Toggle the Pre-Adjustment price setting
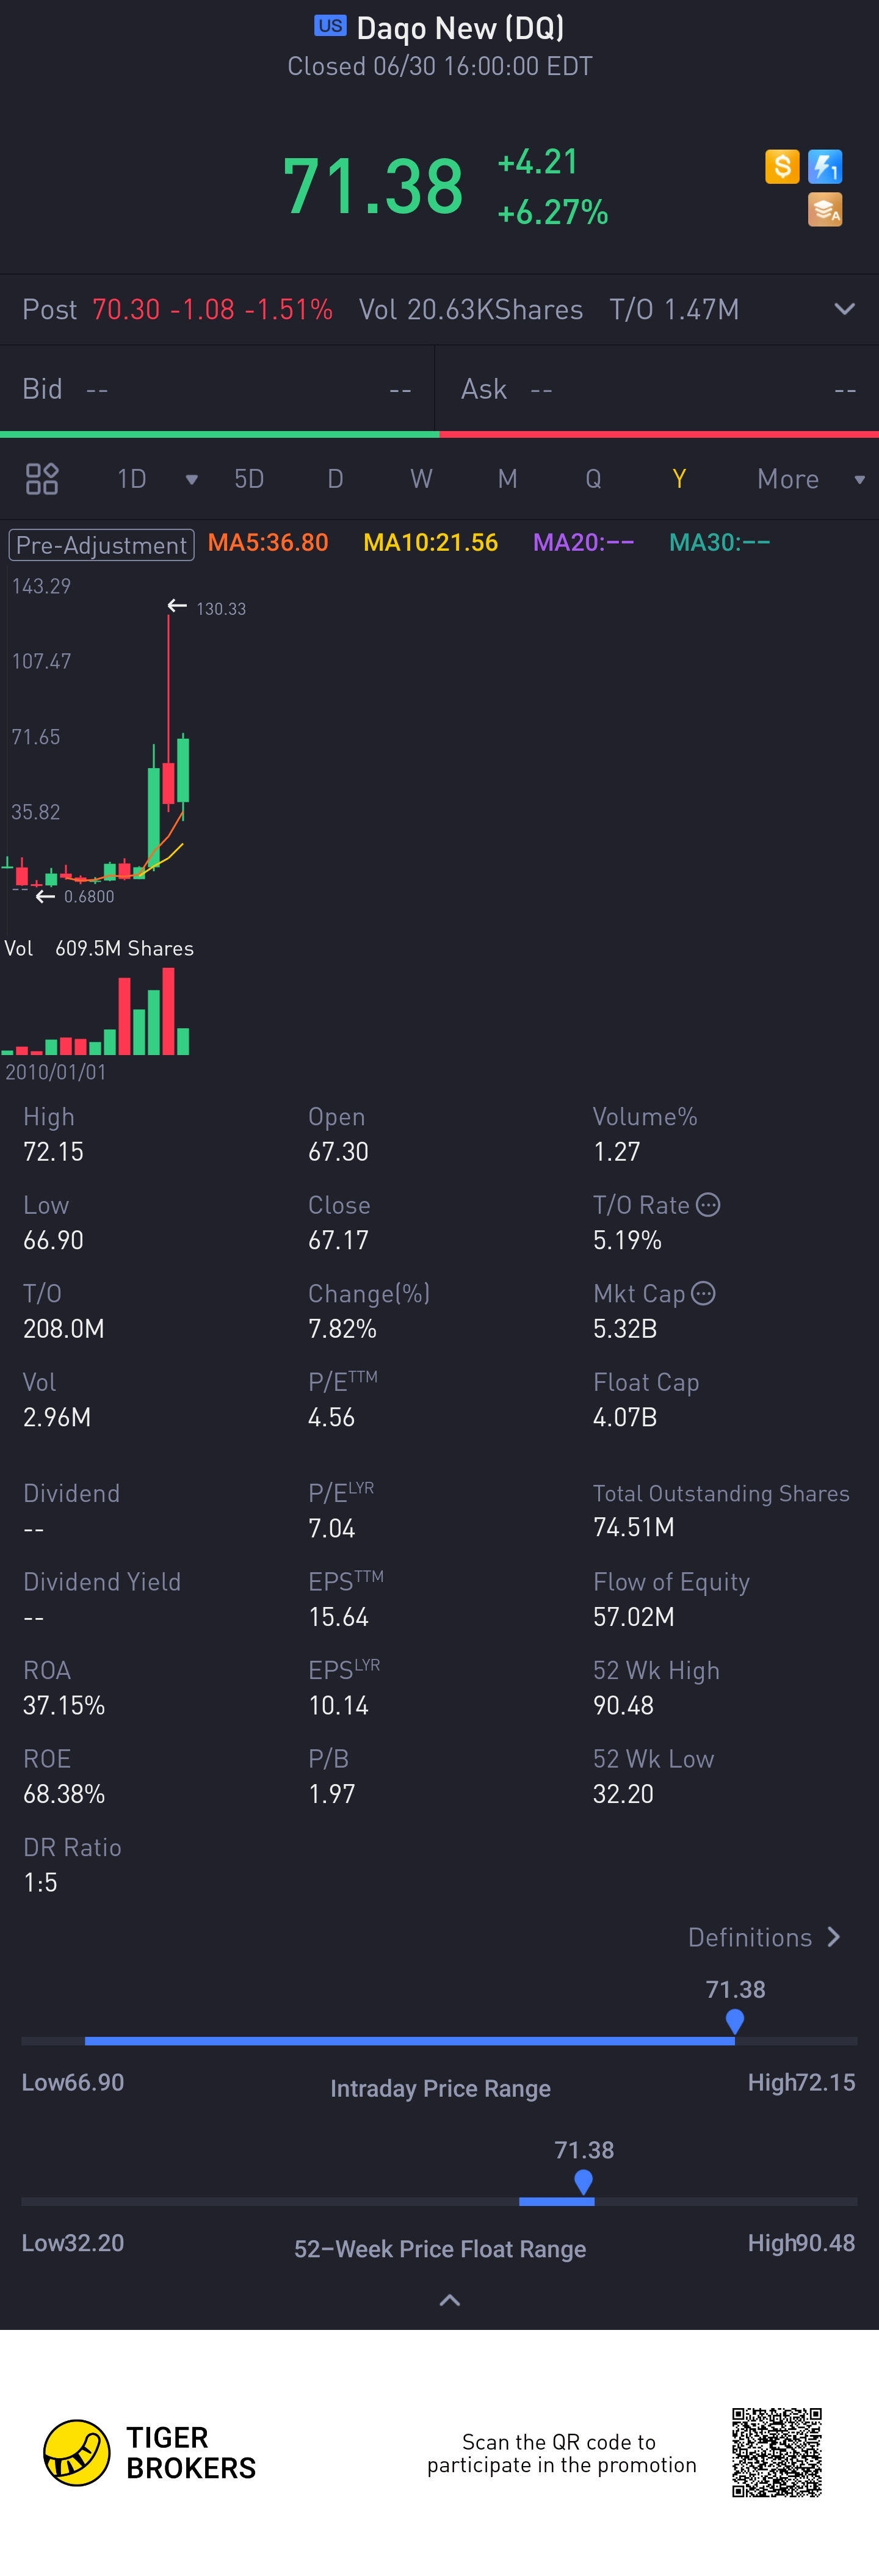Screen dimensions: 879x2576 tap(101, 544)
